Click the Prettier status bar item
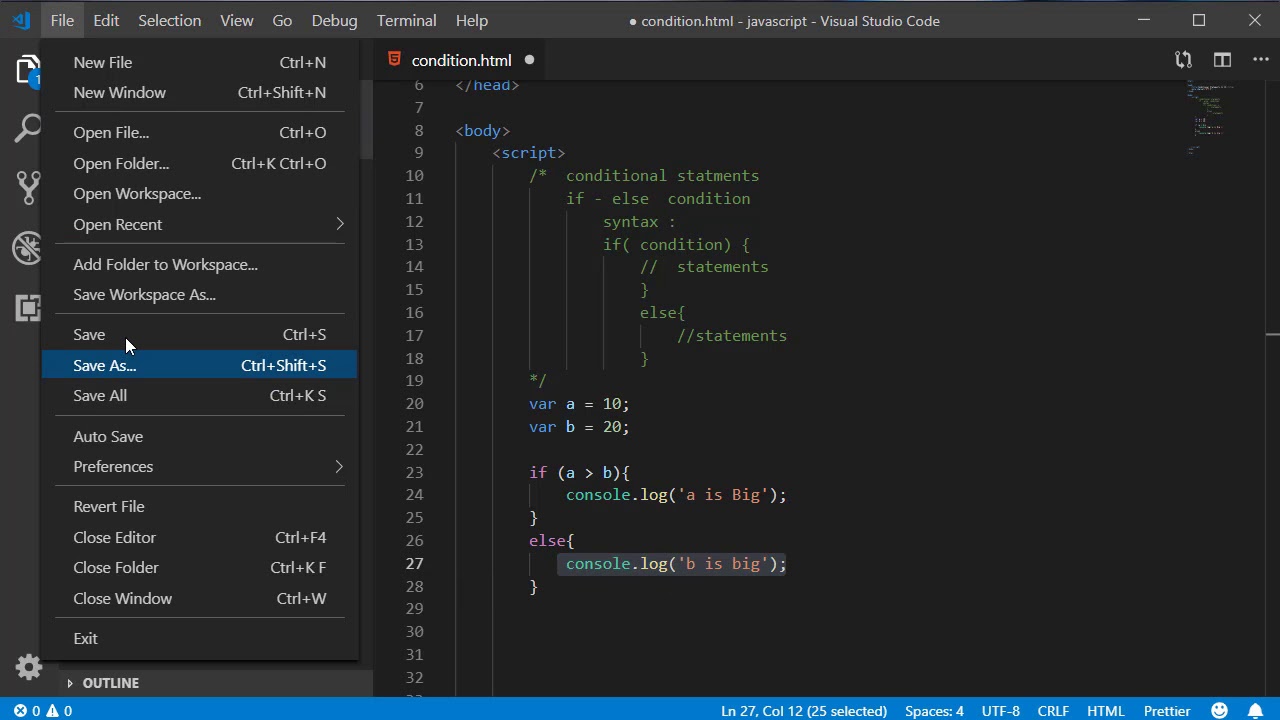The image size is (1280, 720). coord(1167,711)
